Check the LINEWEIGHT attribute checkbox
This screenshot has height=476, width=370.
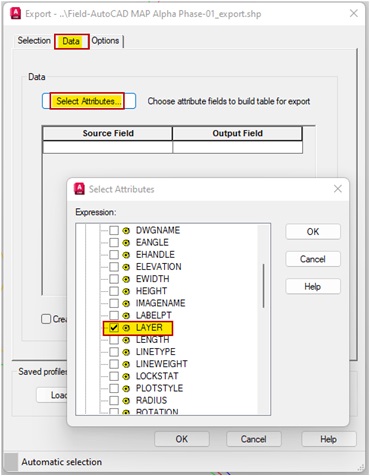(114, 364)
